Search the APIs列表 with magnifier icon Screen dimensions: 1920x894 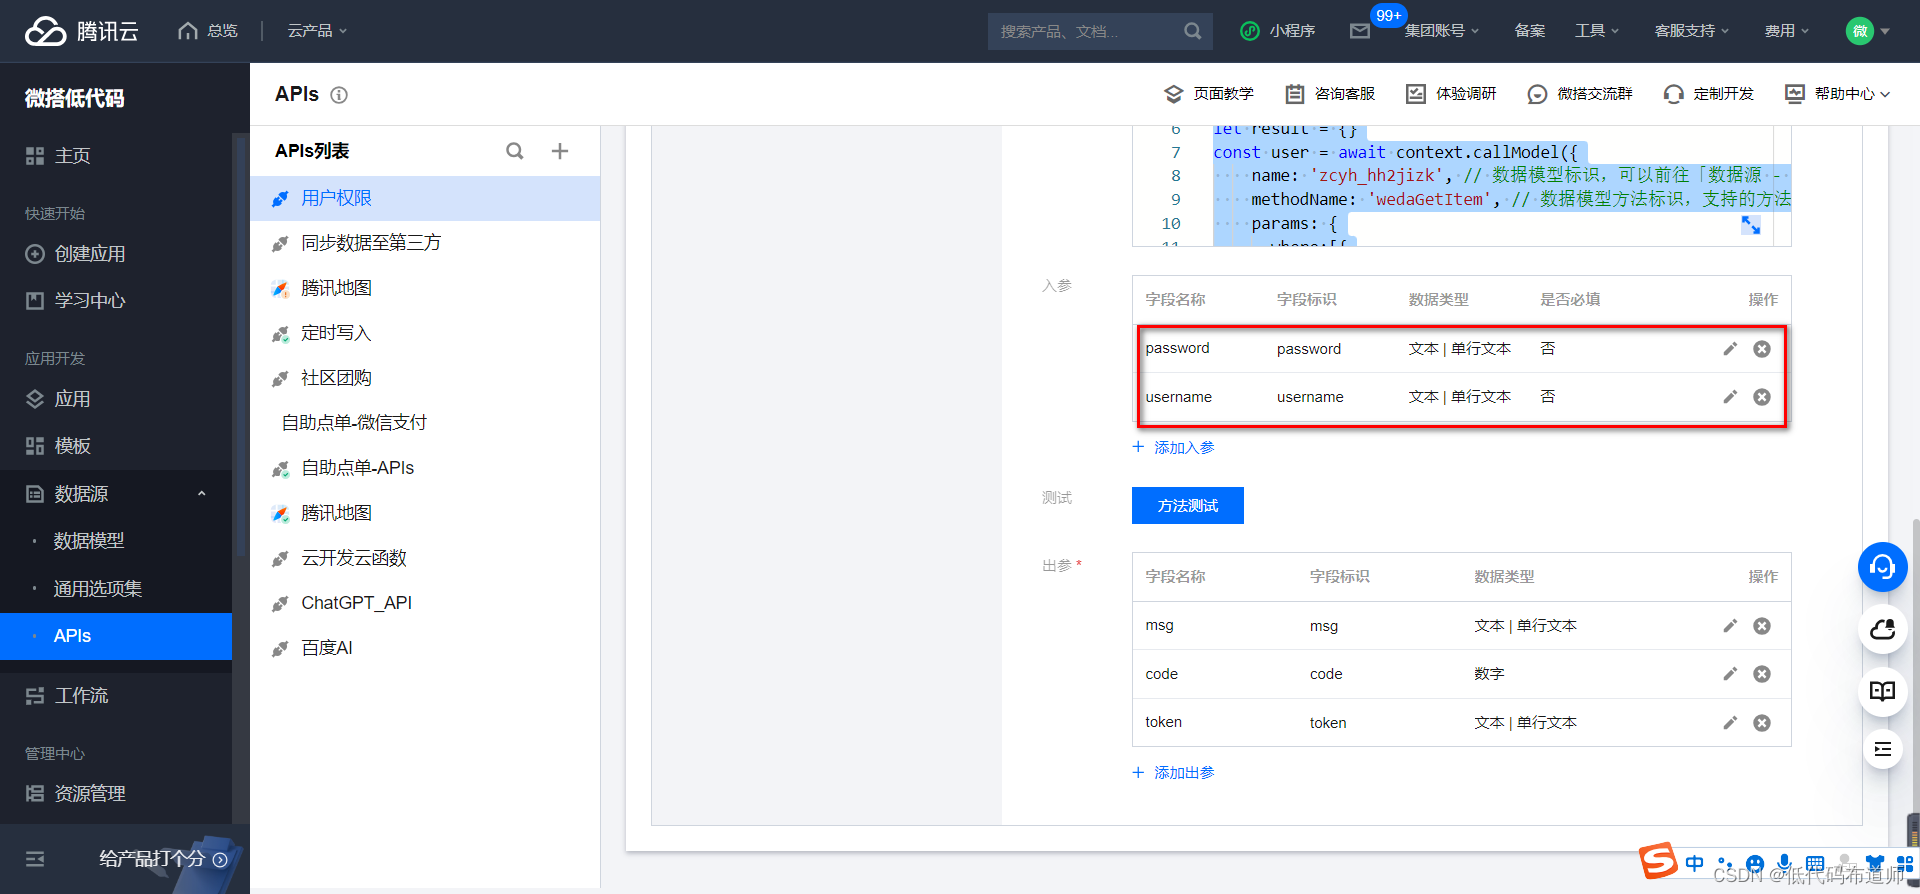point(515,151)
